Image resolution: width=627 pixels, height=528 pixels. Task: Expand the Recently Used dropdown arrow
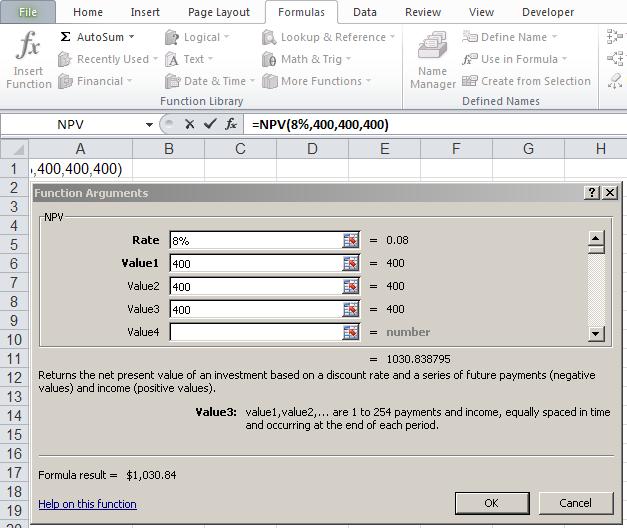pos(155,59)
